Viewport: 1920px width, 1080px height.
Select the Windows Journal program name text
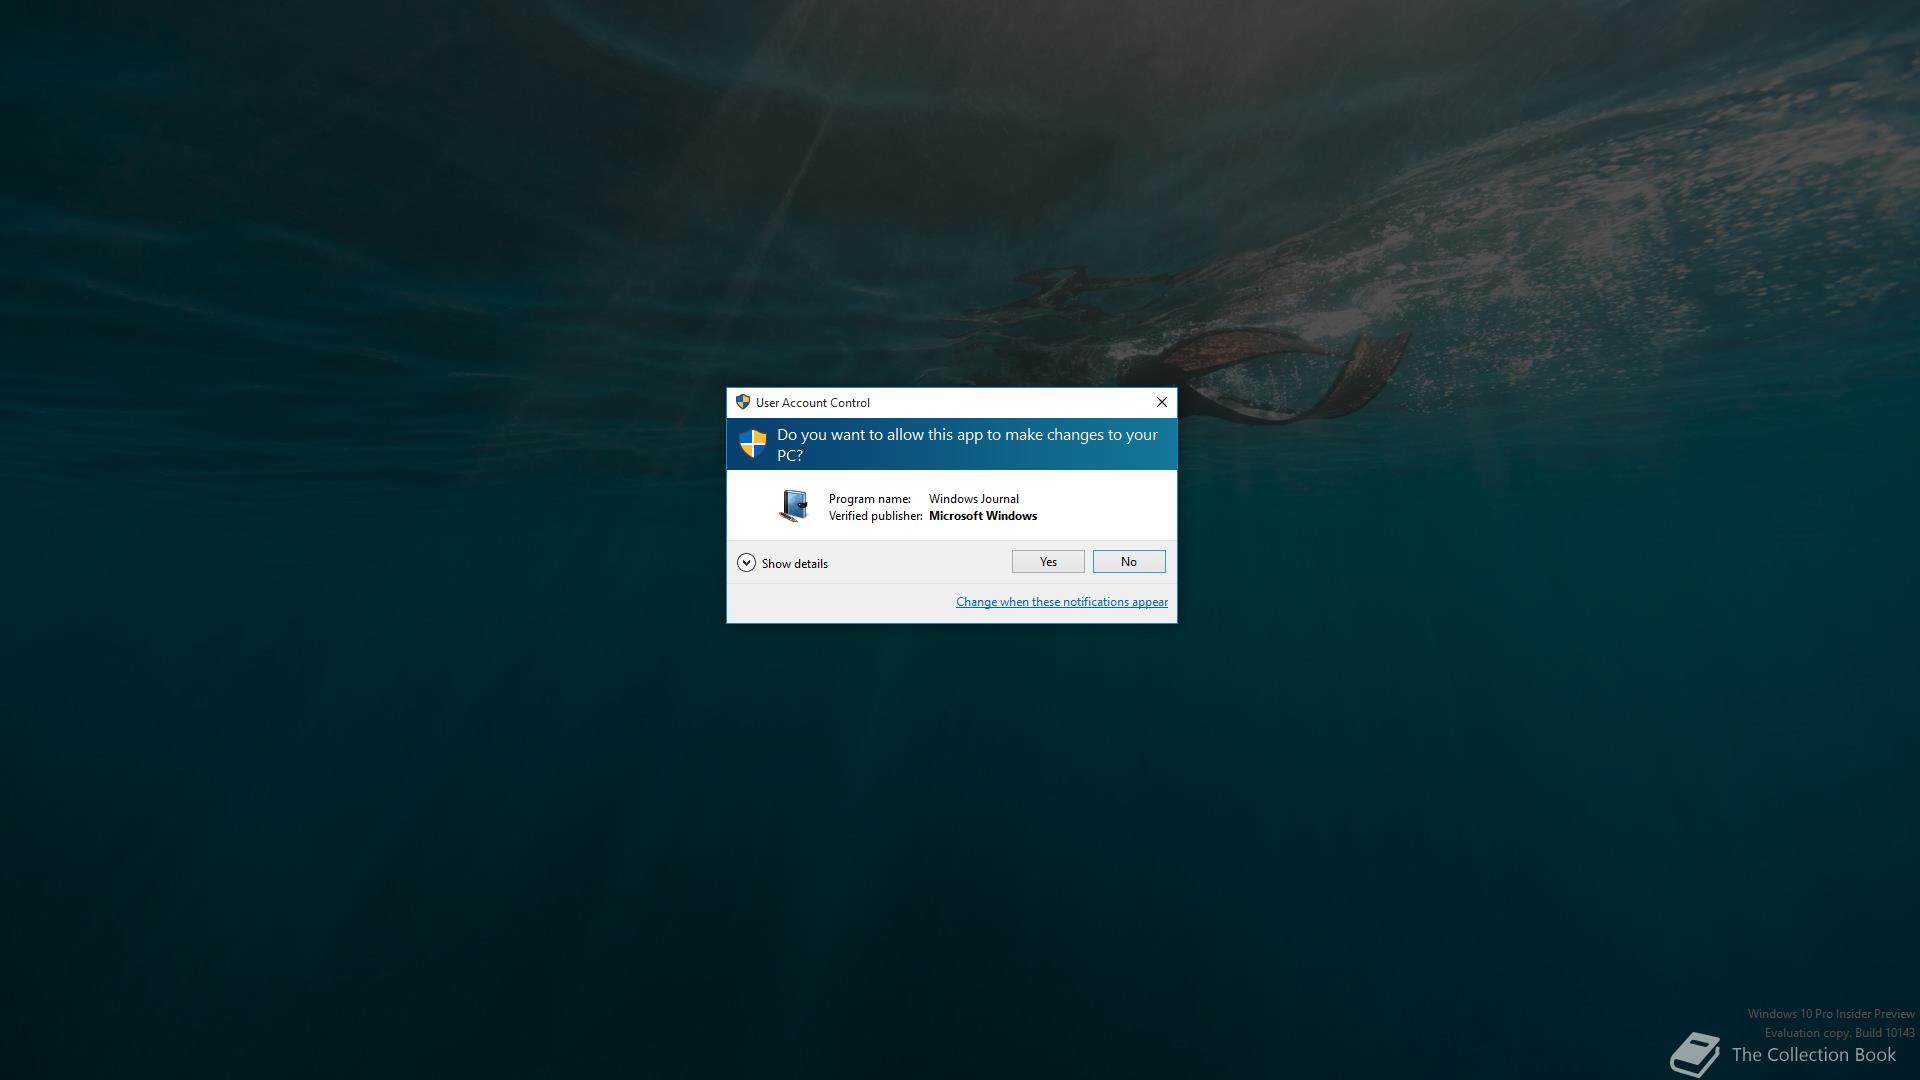(x=974, y=499)
